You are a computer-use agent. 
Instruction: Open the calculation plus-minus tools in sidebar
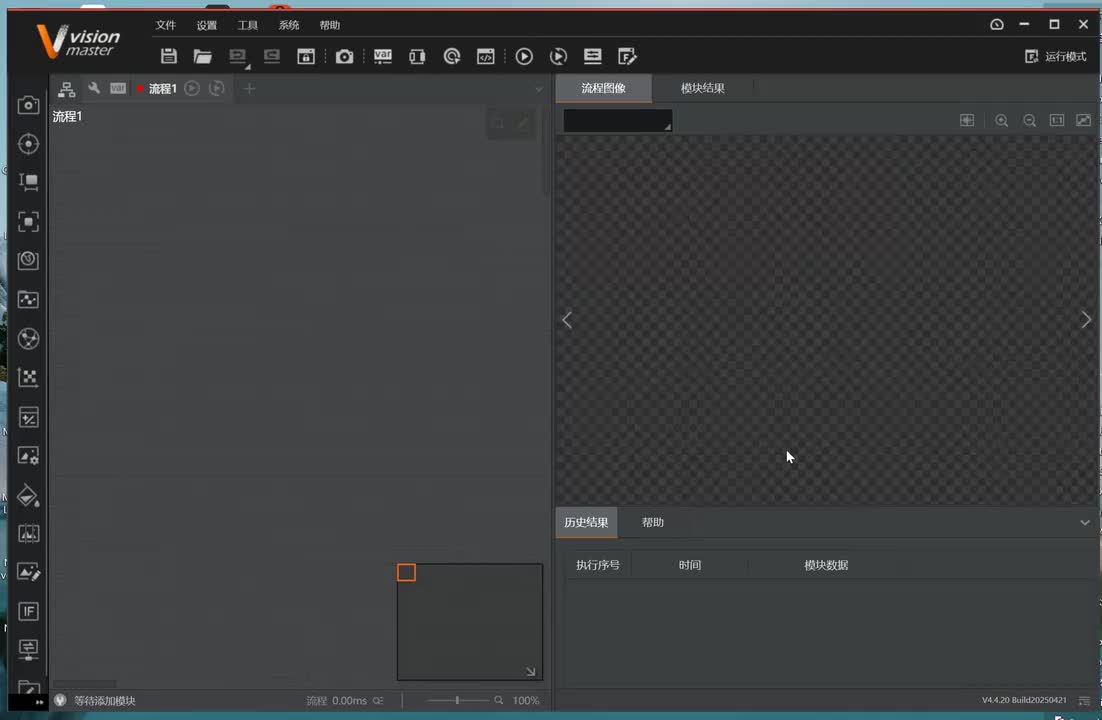coord(28,417)
